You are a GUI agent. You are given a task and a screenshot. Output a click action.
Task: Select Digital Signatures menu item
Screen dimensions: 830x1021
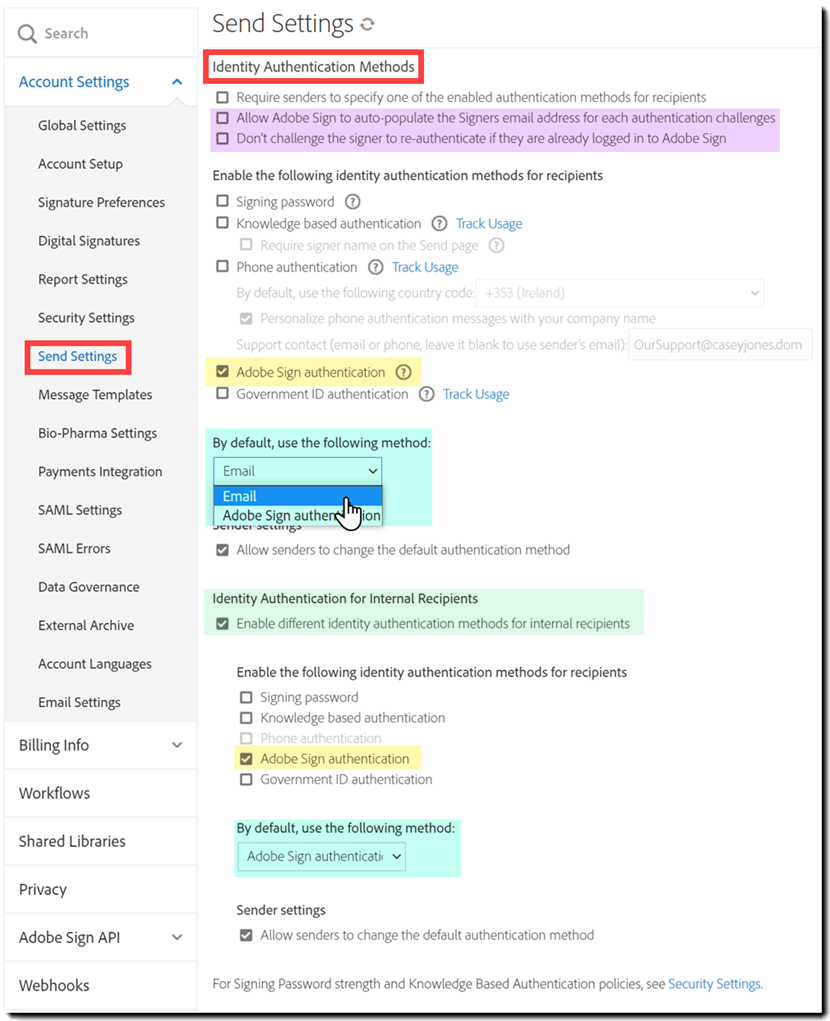click(x=89, y=241)
